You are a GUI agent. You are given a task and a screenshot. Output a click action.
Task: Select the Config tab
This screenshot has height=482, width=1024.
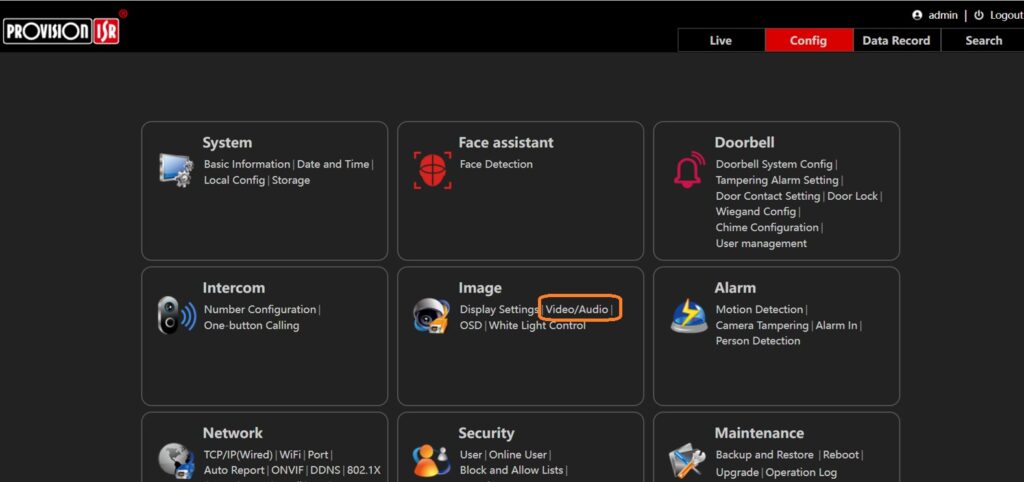808,41
